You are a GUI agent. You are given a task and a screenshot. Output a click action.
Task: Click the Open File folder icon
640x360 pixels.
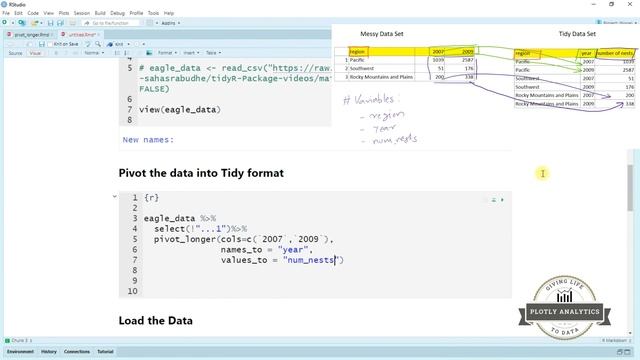(35, 23)
